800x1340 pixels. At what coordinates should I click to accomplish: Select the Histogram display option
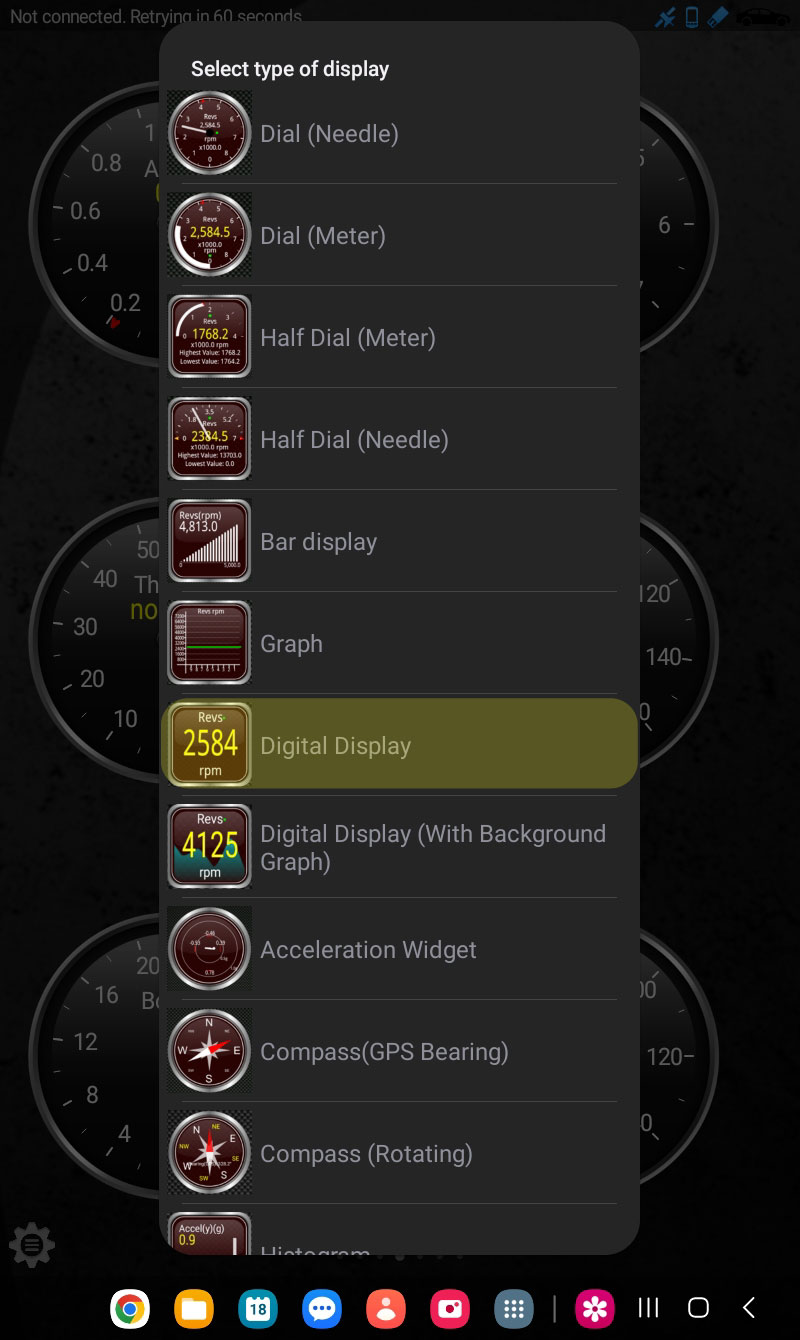(399, 1234)
